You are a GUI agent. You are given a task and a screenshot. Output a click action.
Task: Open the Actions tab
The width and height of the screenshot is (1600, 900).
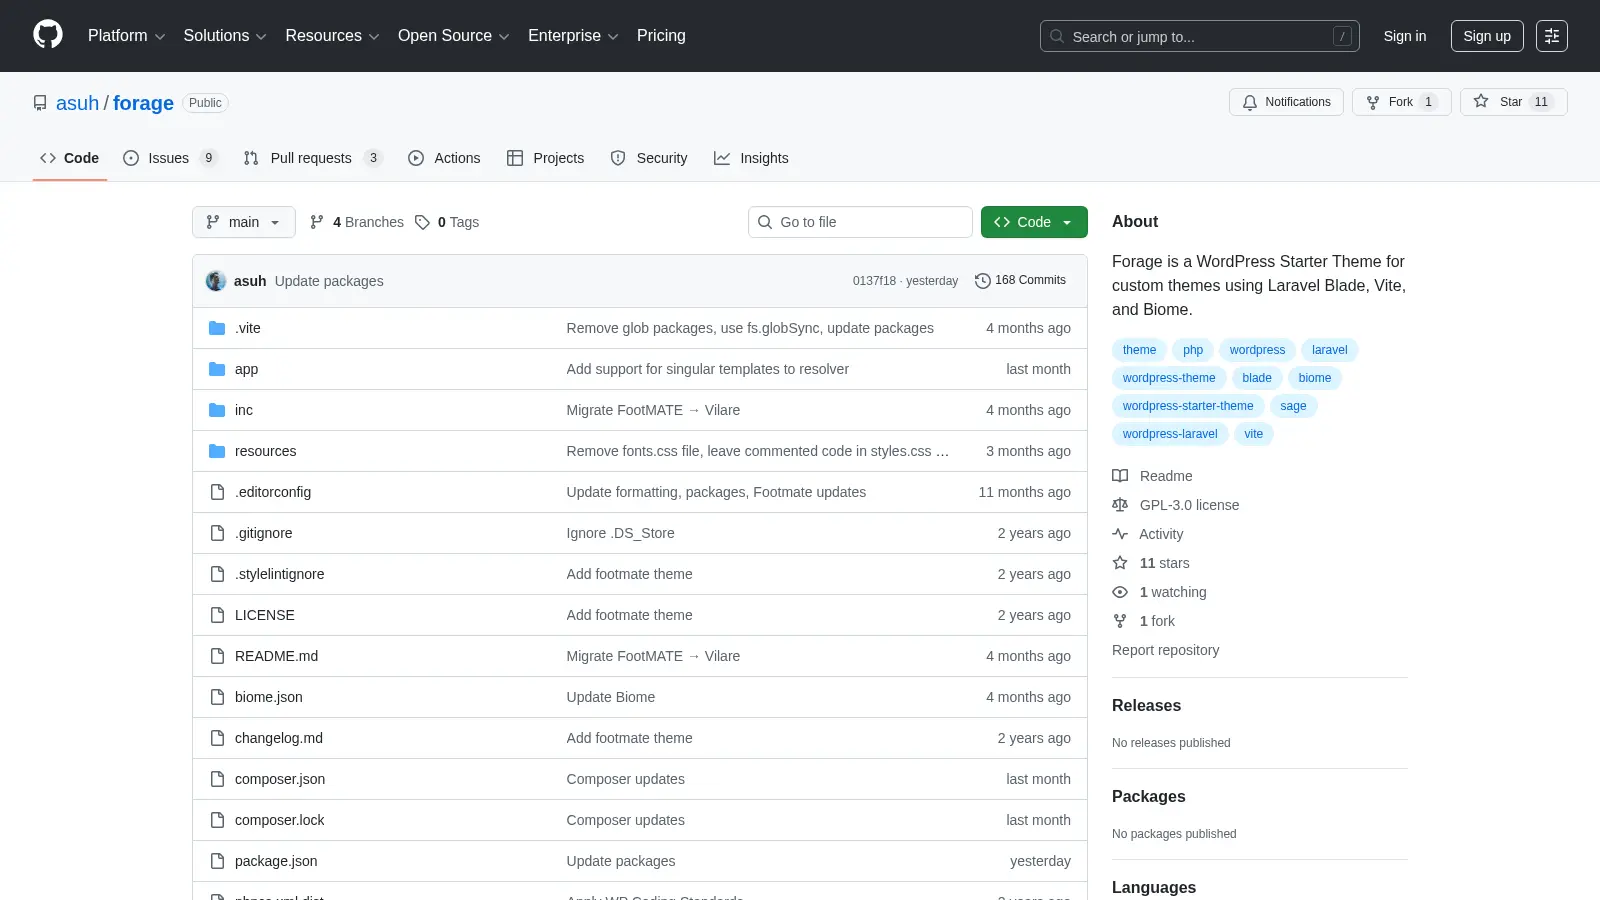[x=444, y=158]
